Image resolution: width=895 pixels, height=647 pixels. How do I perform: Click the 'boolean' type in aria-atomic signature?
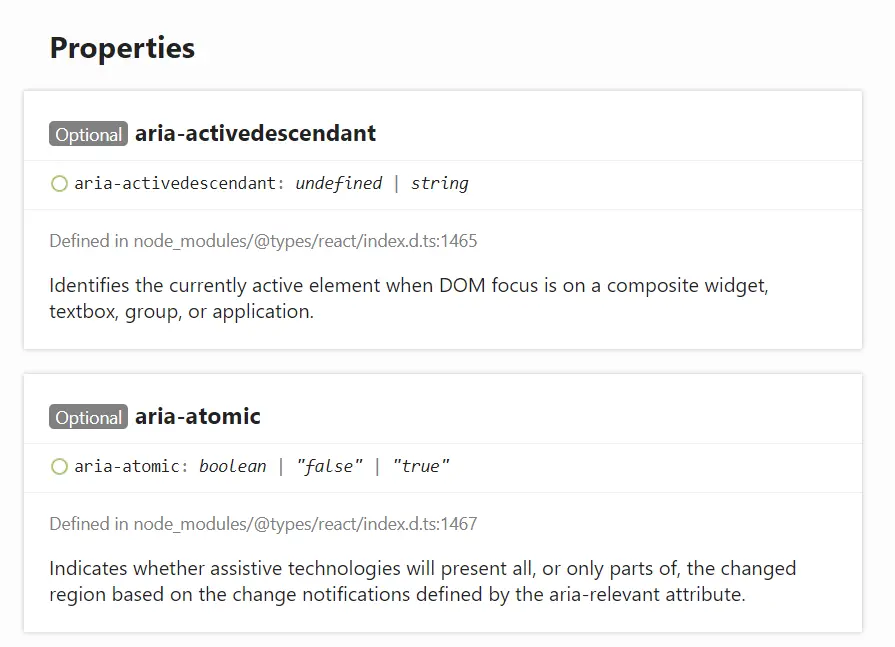click(x=232, y=466)
